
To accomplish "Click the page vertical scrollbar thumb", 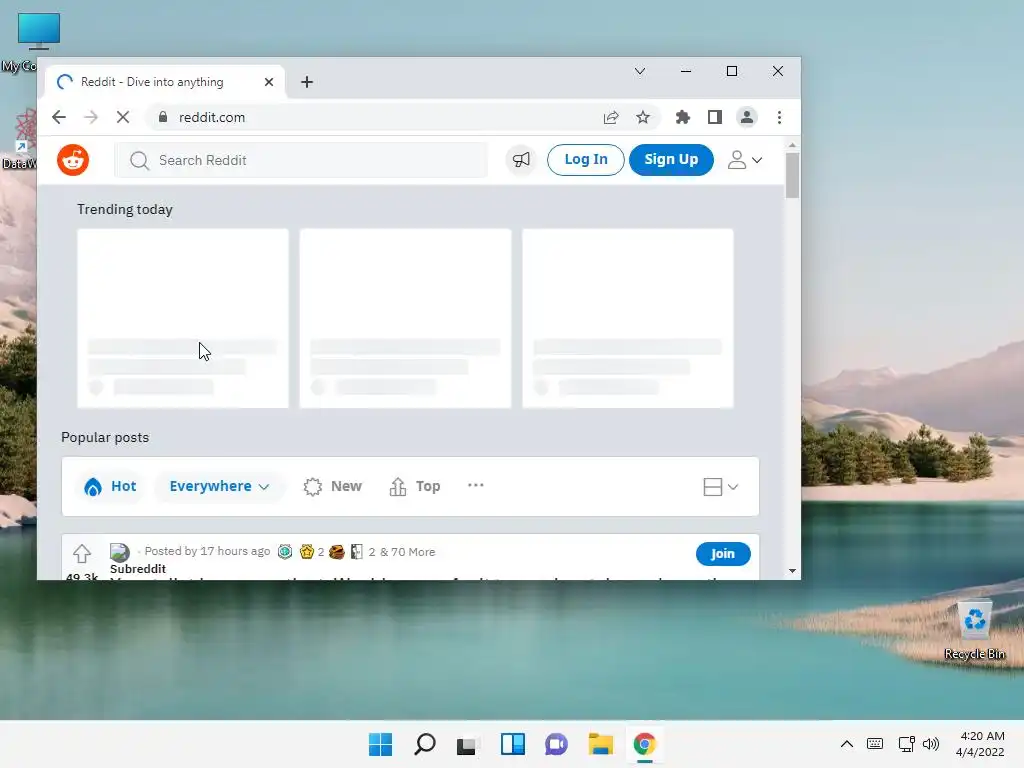I will click(792, 175).
